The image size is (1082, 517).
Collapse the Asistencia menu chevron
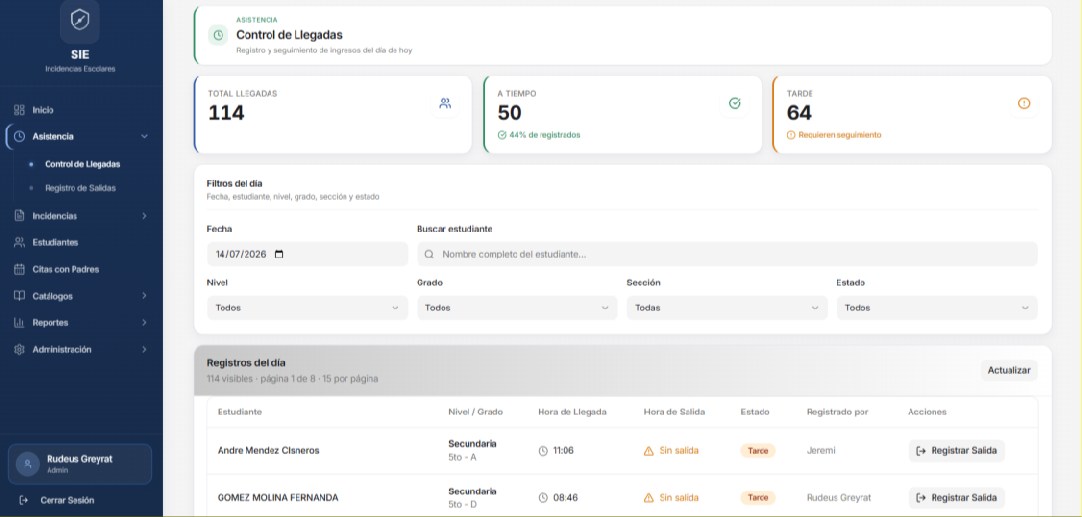pos(144,137)
